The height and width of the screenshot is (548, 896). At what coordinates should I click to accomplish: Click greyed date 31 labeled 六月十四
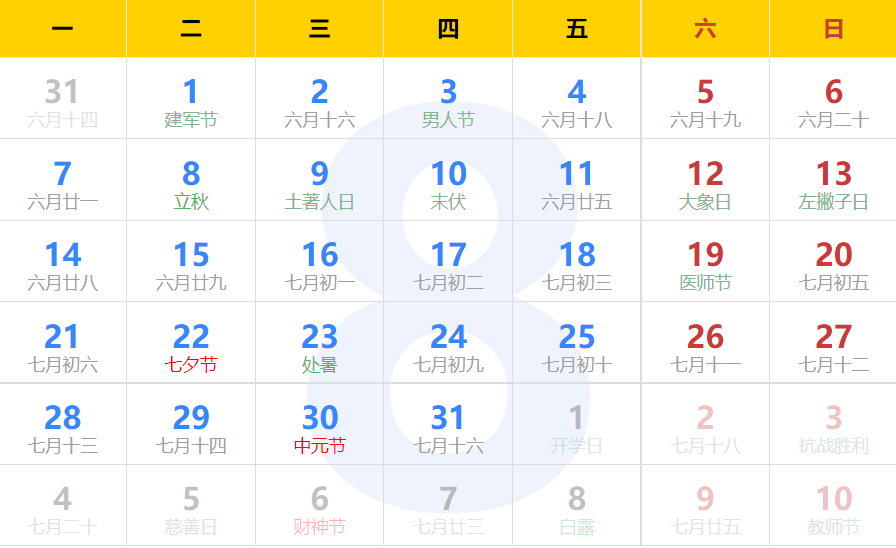tap(63, 98)
